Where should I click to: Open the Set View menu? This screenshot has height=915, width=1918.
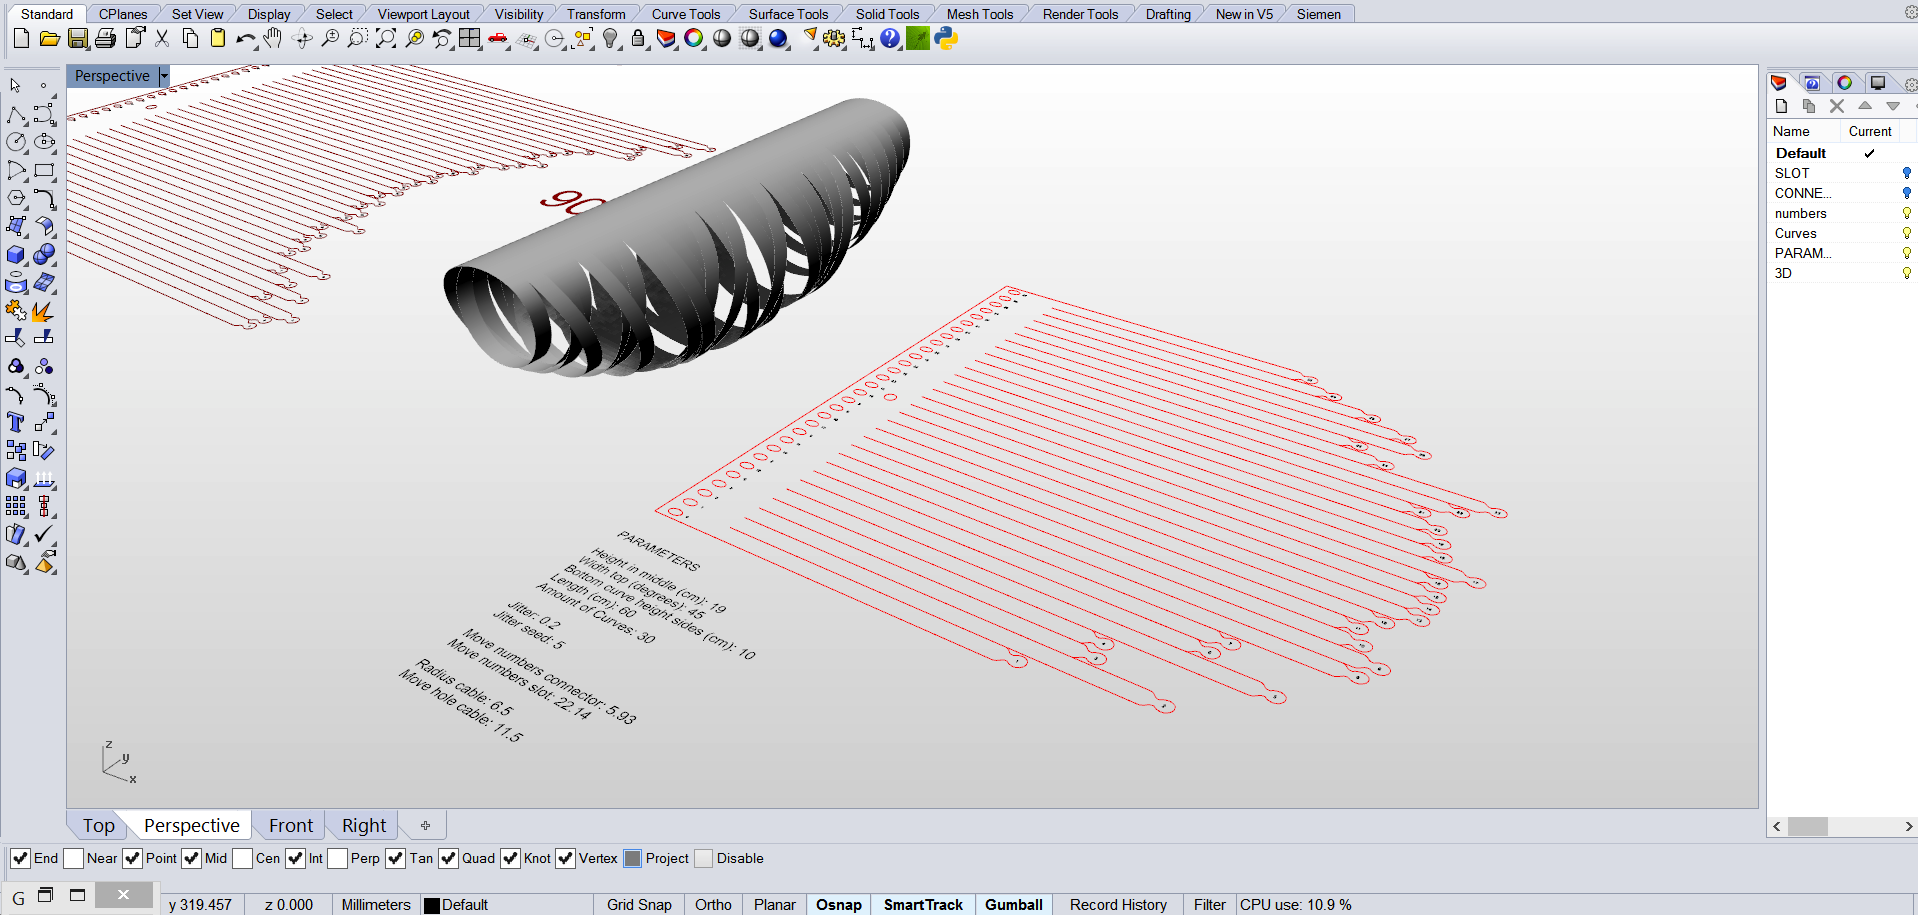[x=196, y=13]
